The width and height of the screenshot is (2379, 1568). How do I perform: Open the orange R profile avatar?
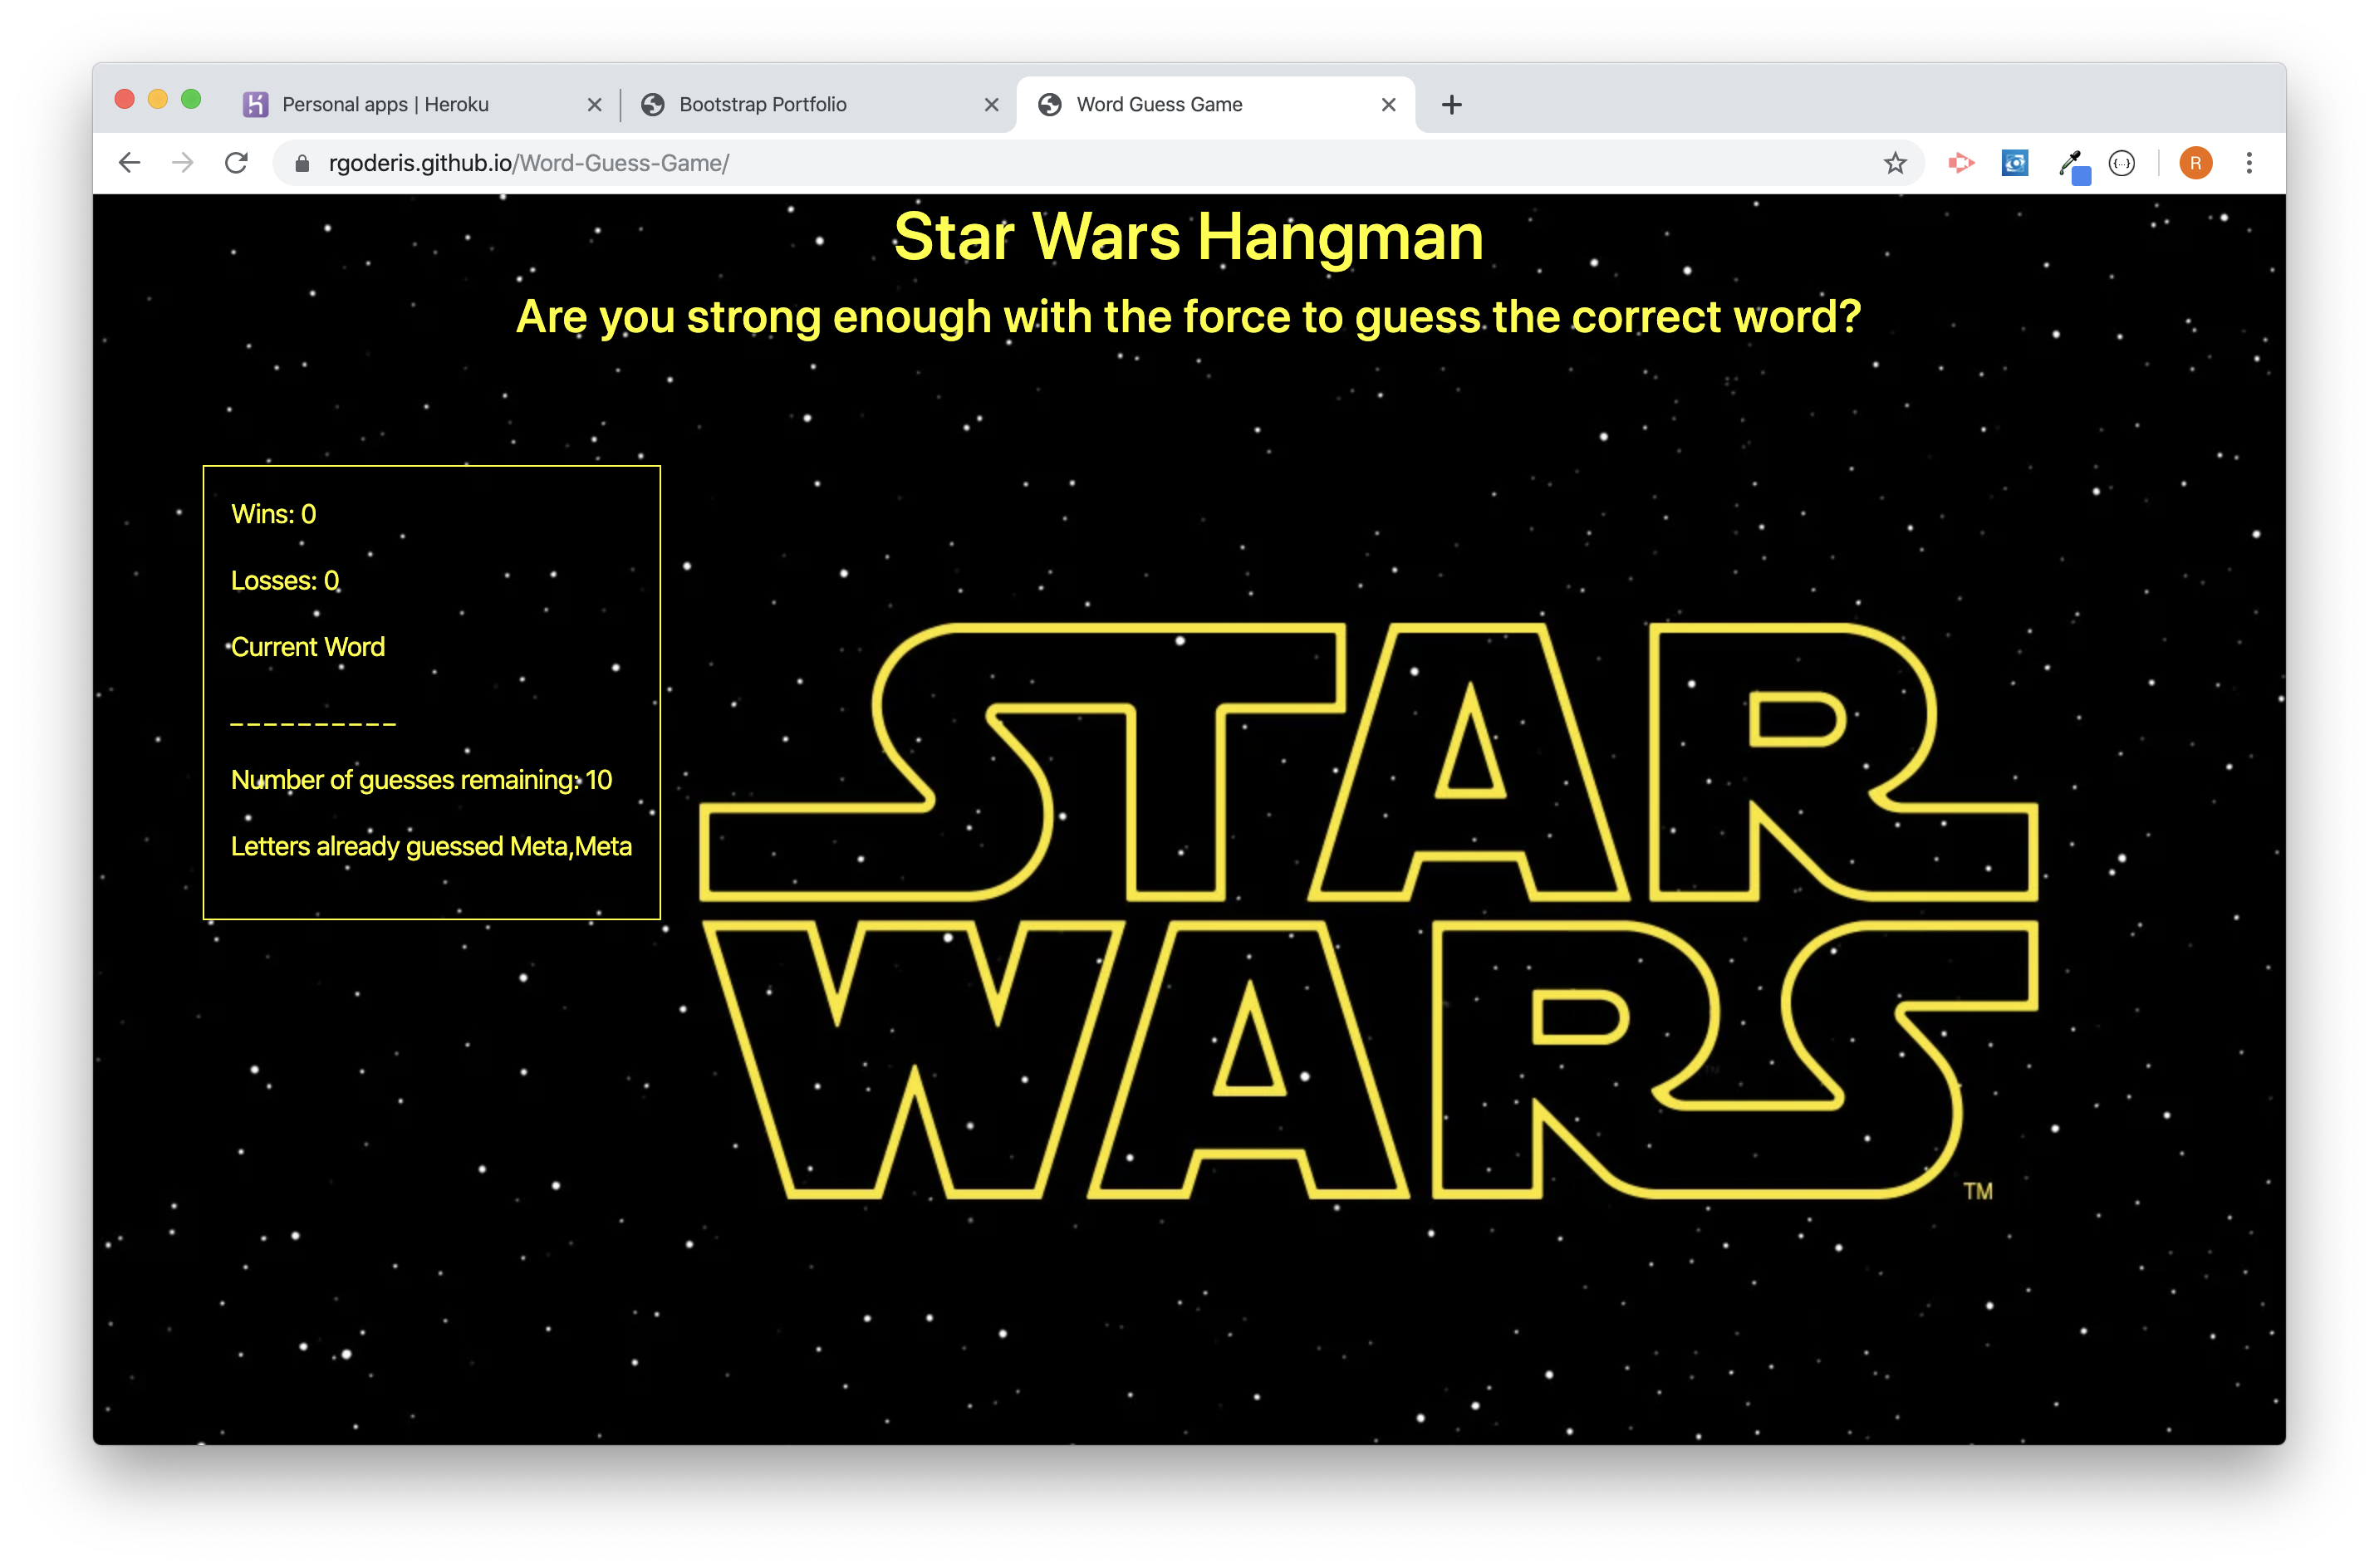point(2195,163)
